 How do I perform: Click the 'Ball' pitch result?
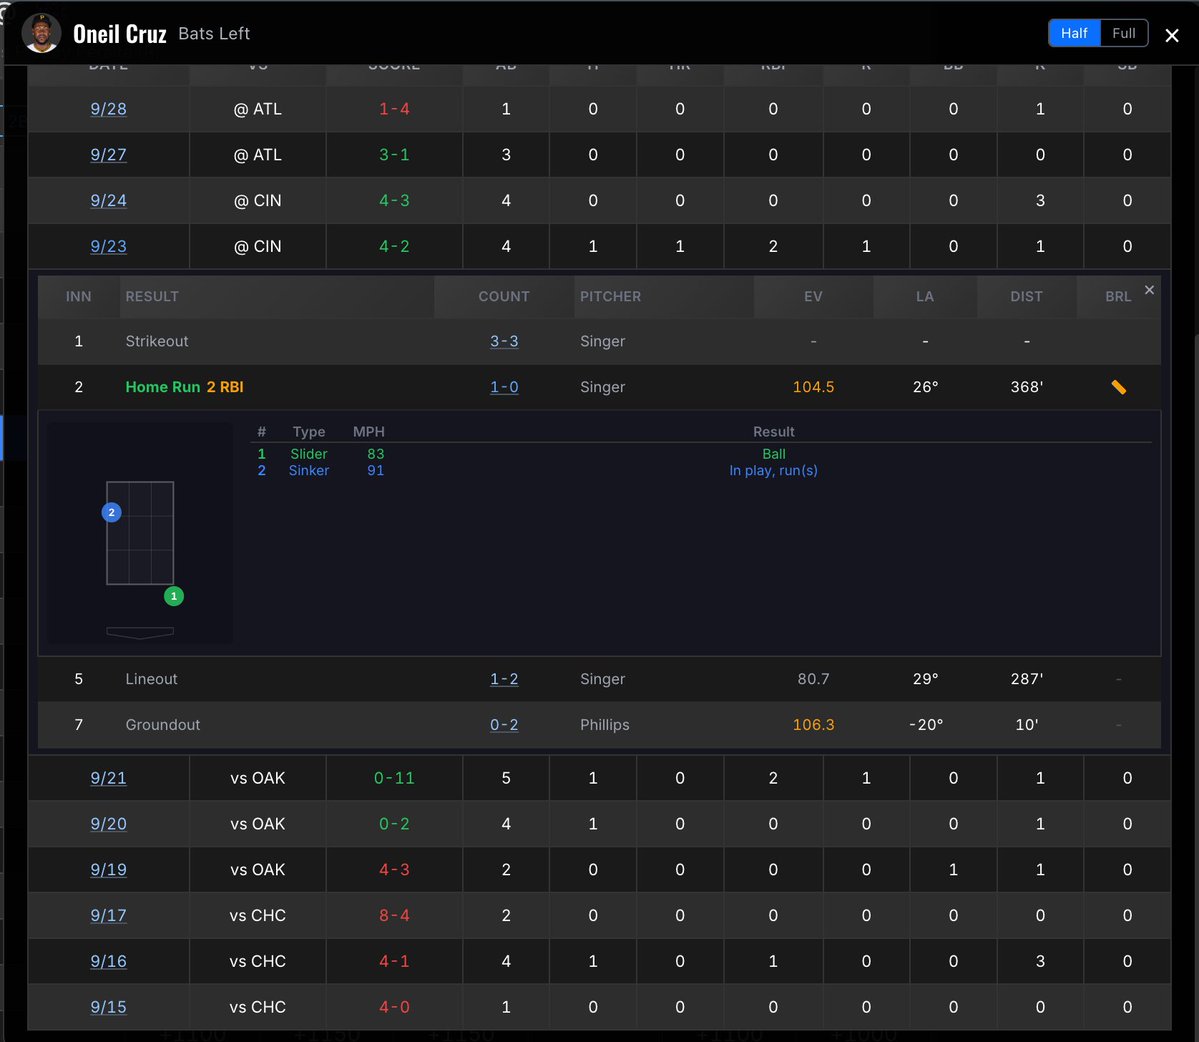773,454
